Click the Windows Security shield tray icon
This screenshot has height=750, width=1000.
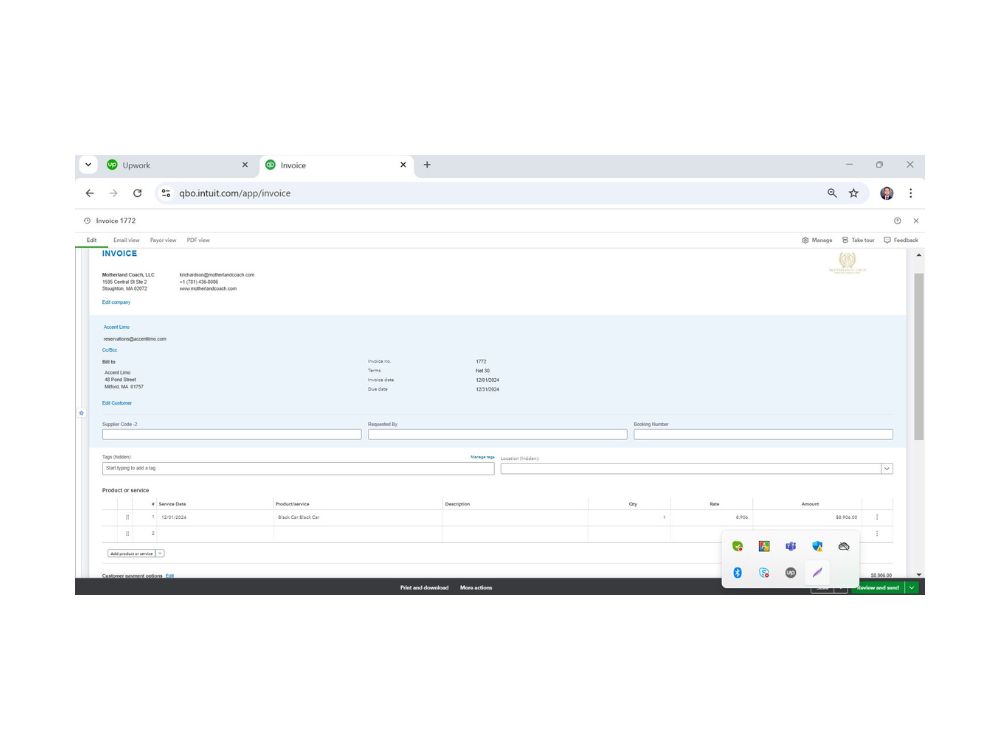[818, 547]
